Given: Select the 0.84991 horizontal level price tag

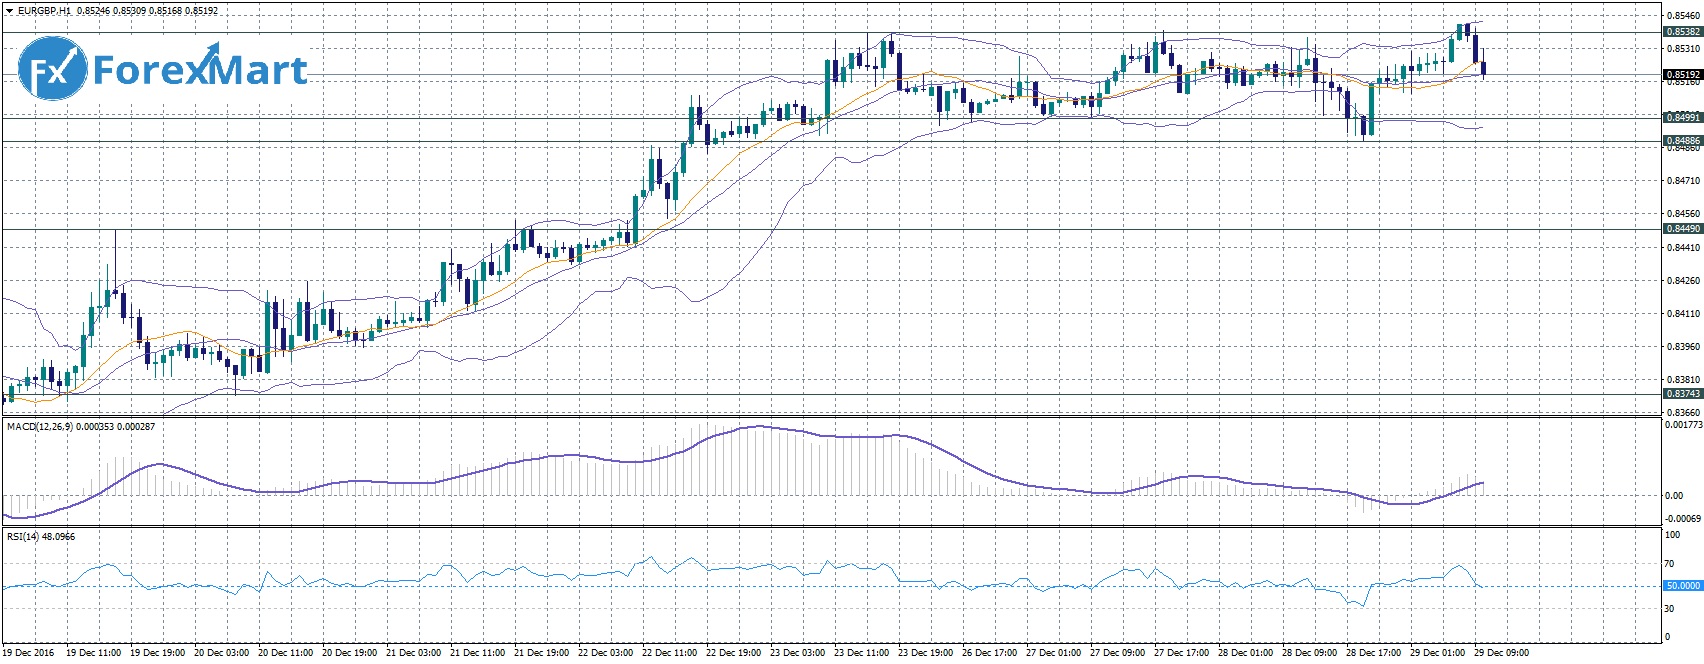Looking at the screenshot, I should tap(1683, 117).
